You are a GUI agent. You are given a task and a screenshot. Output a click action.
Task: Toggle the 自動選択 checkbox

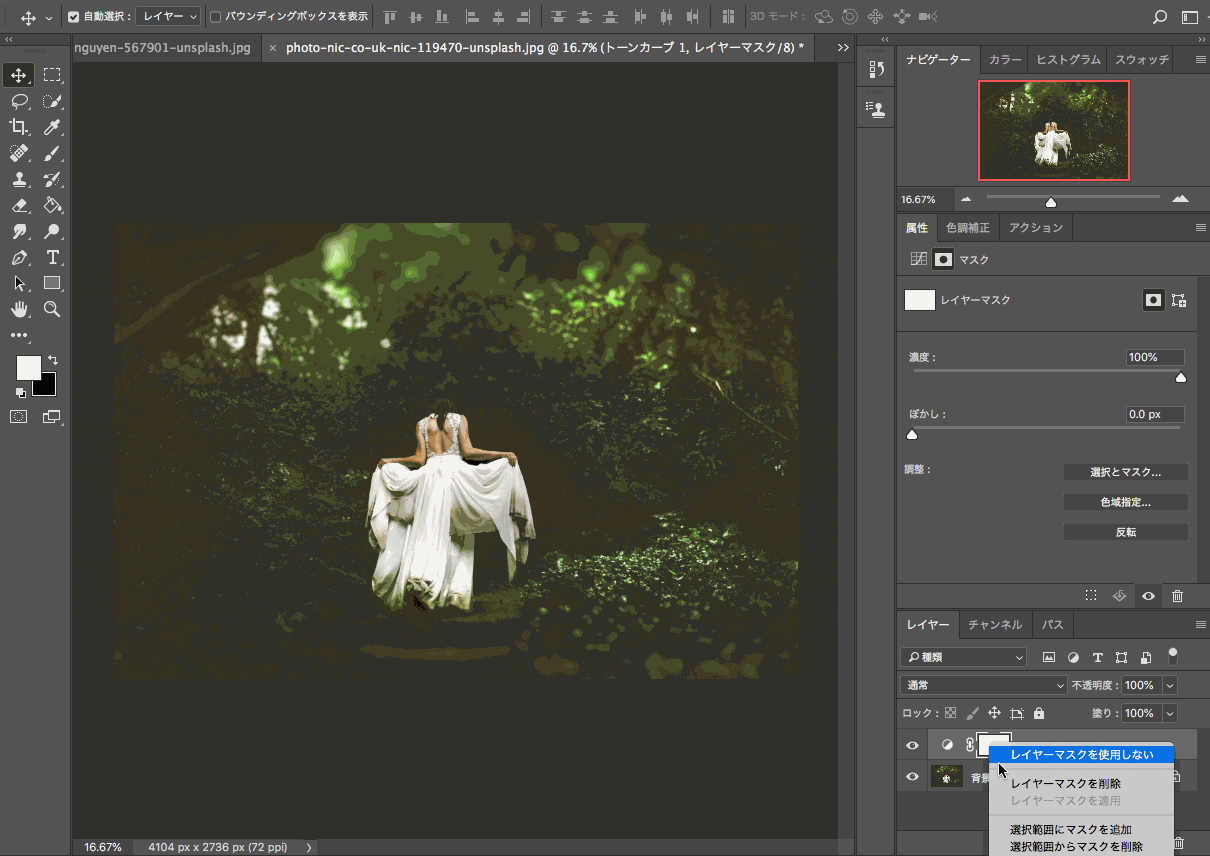coord(73,17)
